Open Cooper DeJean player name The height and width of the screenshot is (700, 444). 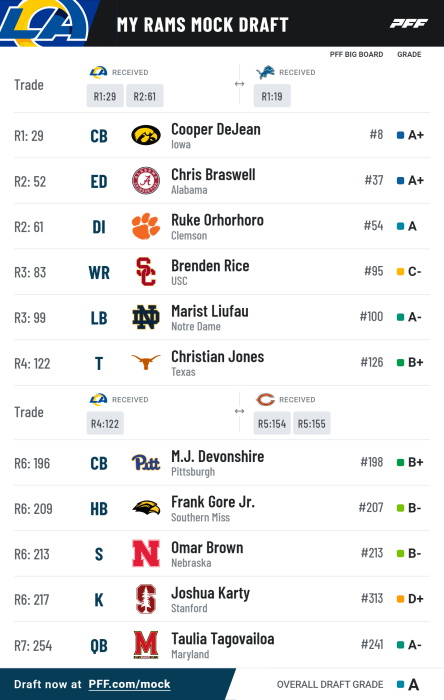(x=216, y=129)
